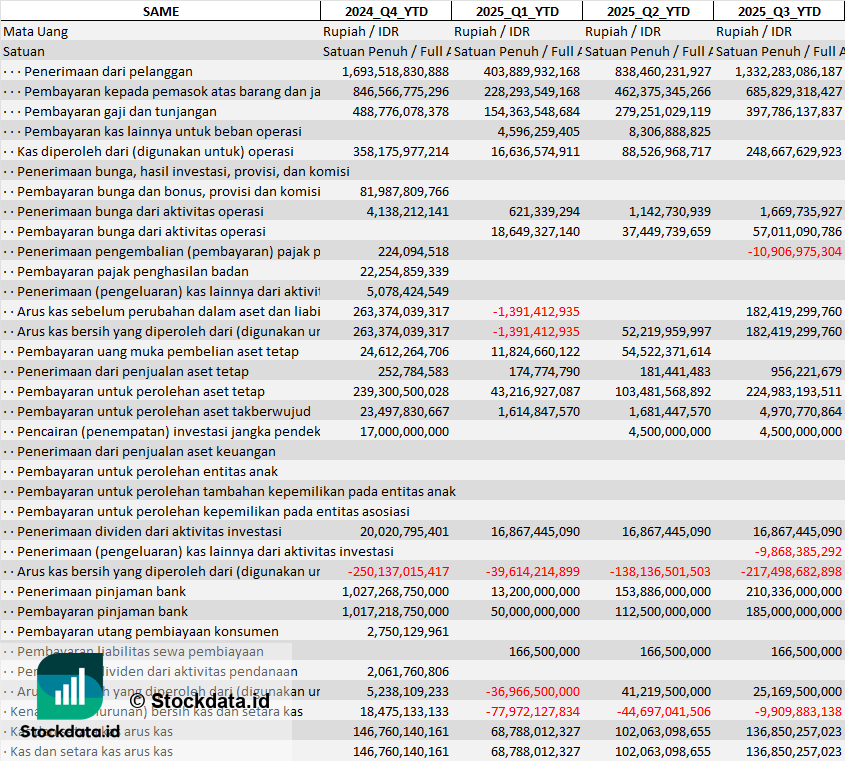Select the red value -9,868,385,292

coord(797,551)
